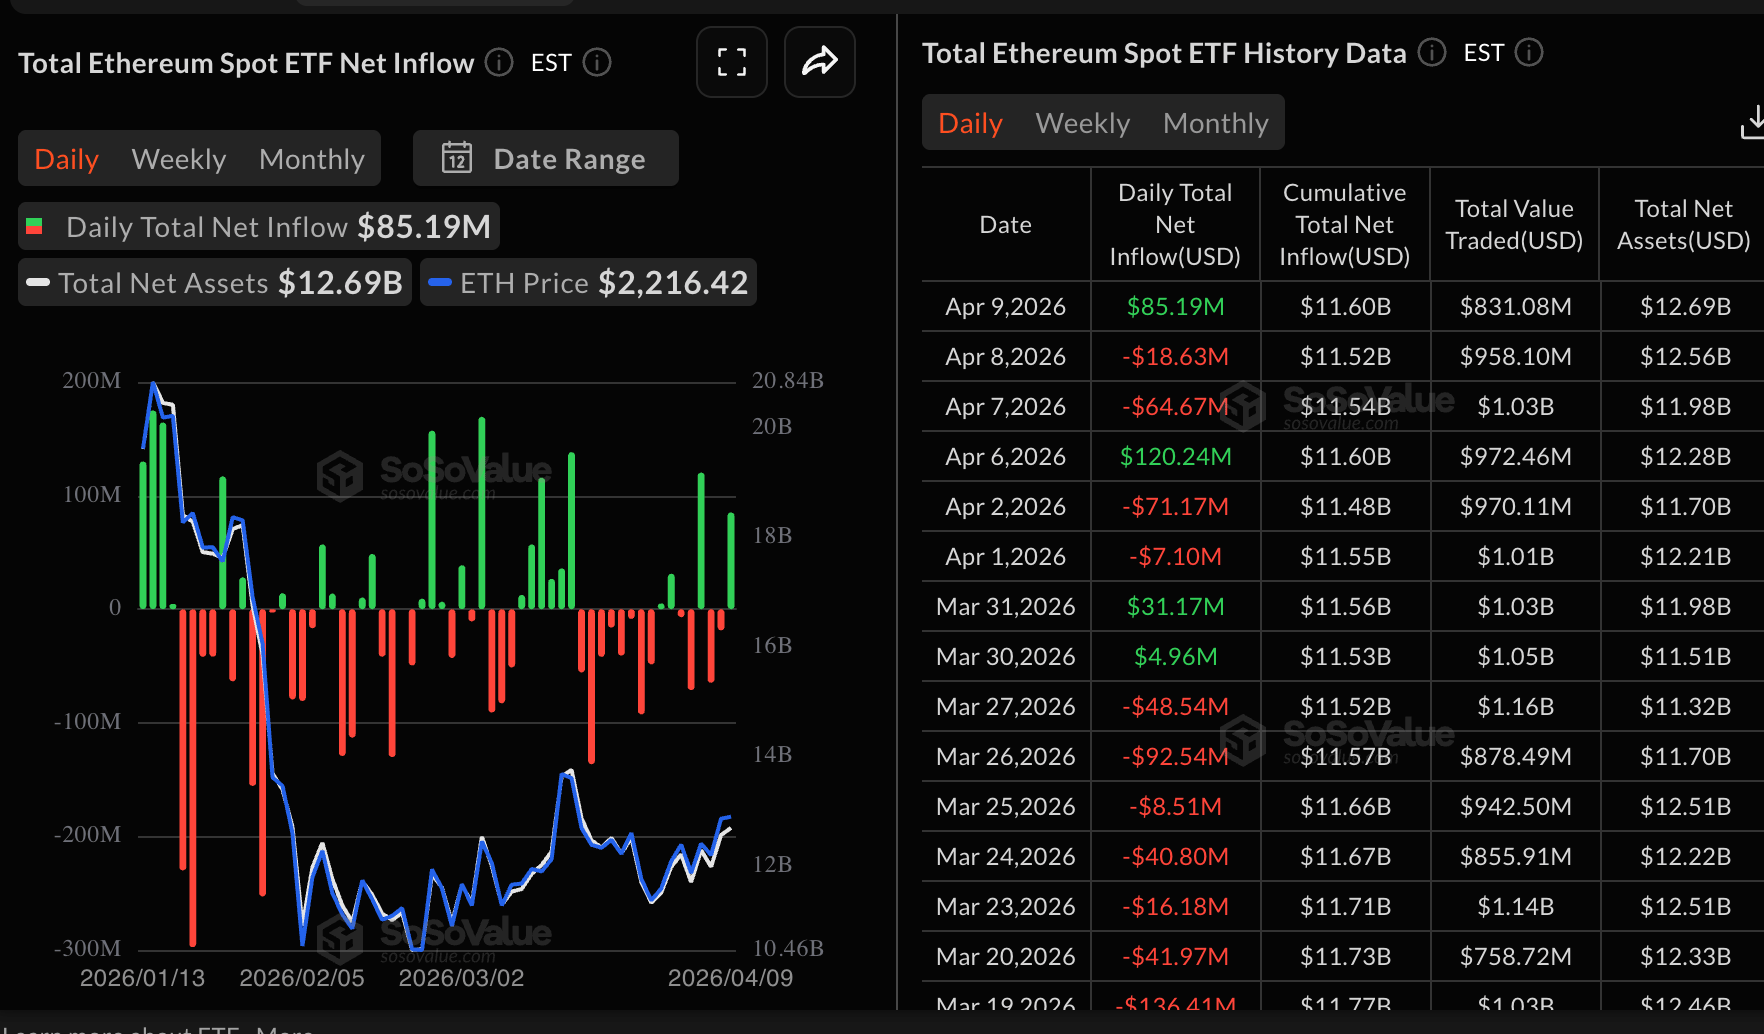Select Monthly tab in history table

point(1215,123)
